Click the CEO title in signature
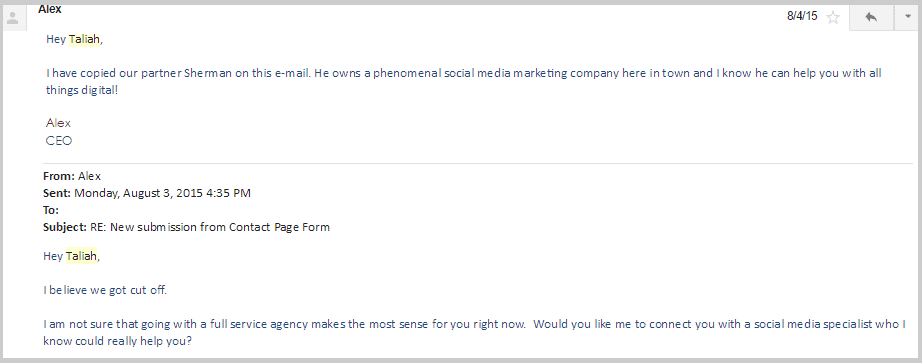This screenshot has width=922, height=363. coord(59,141)
